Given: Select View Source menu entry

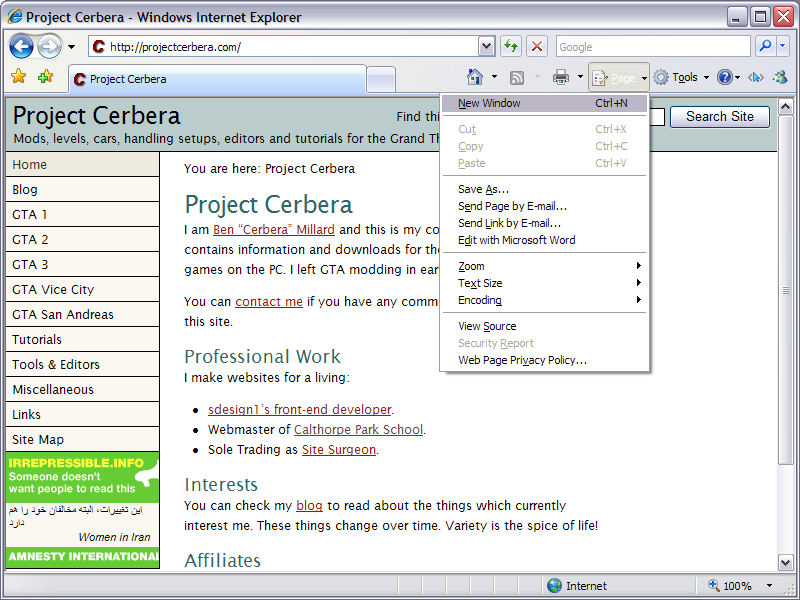Looking at the screenshot, I should click(x=487, y=326).
